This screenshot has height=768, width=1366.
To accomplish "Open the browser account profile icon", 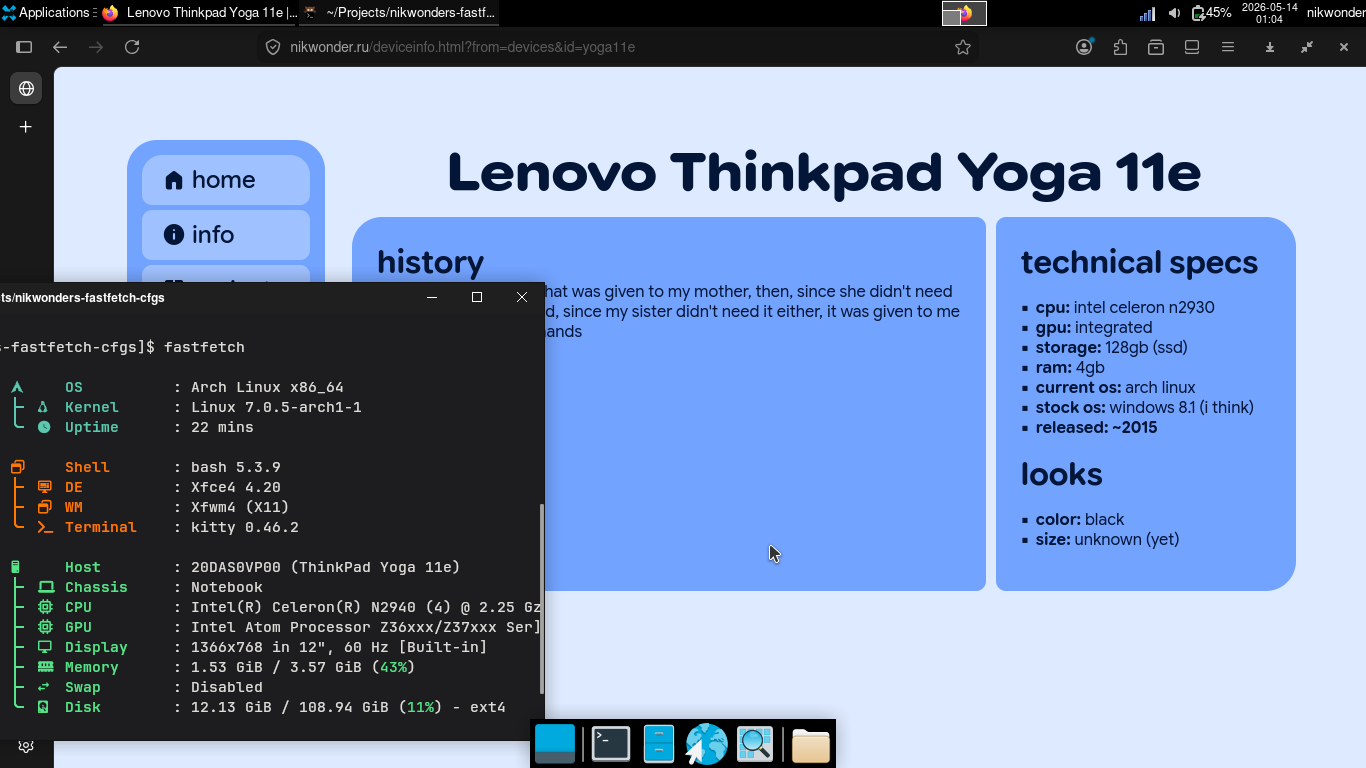I will [x=1084, y=47].
